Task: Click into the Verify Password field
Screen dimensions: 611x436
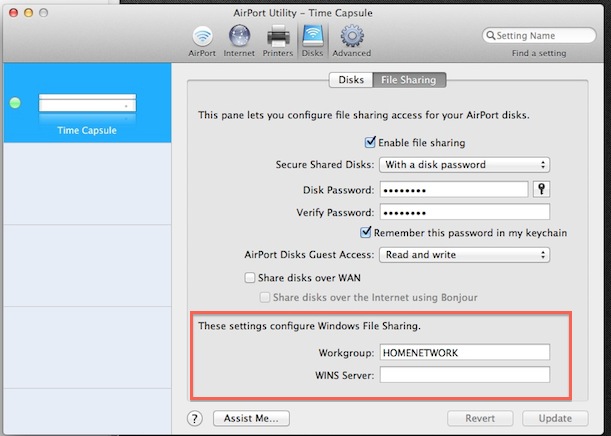Action: (464, 212)
